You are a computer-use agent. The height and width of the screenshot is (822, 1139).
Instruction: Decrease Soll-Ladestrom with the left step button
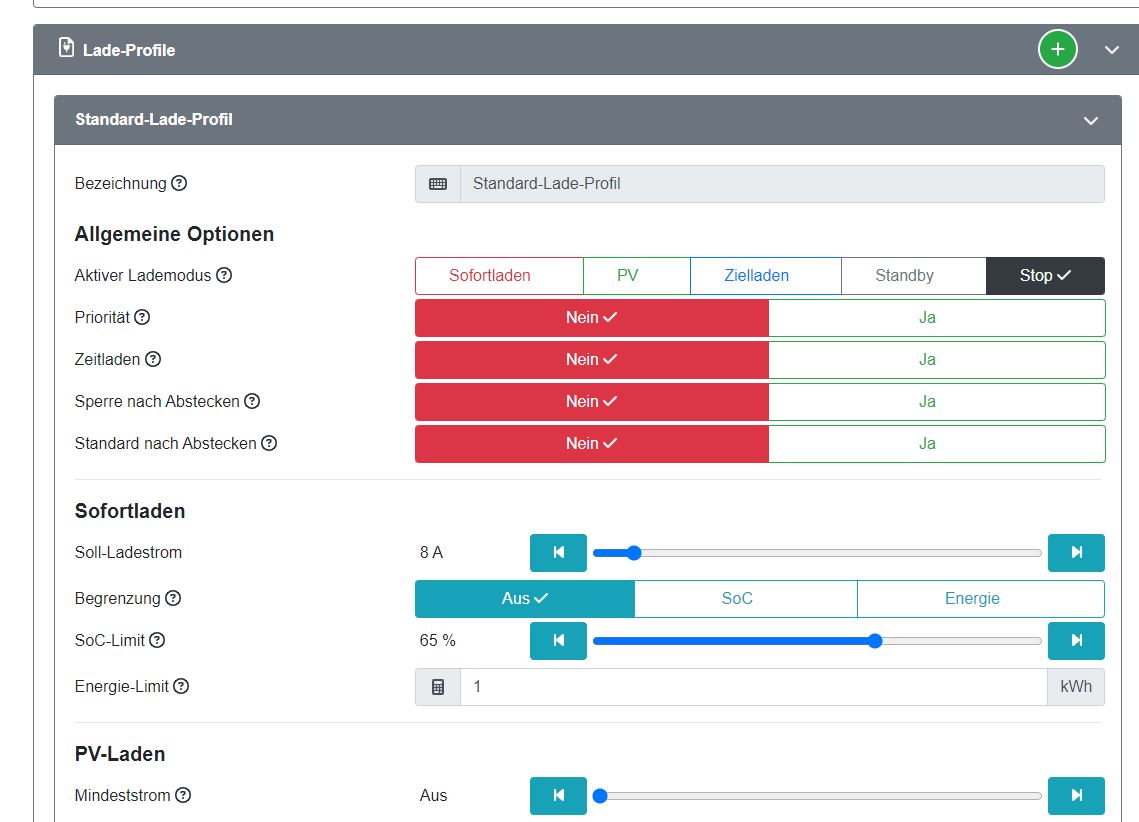tap(558, 552)
